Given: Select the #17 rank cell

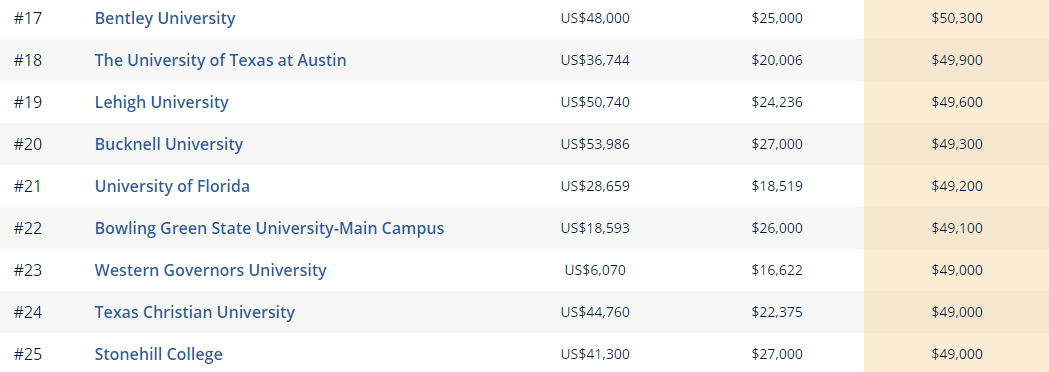Looking at the screenshot, I should point(27,18).
